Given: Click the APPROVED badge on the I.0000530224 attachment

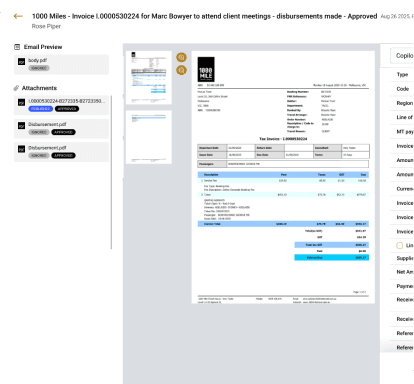Looking at the screenshot, I should coord(67,109).
